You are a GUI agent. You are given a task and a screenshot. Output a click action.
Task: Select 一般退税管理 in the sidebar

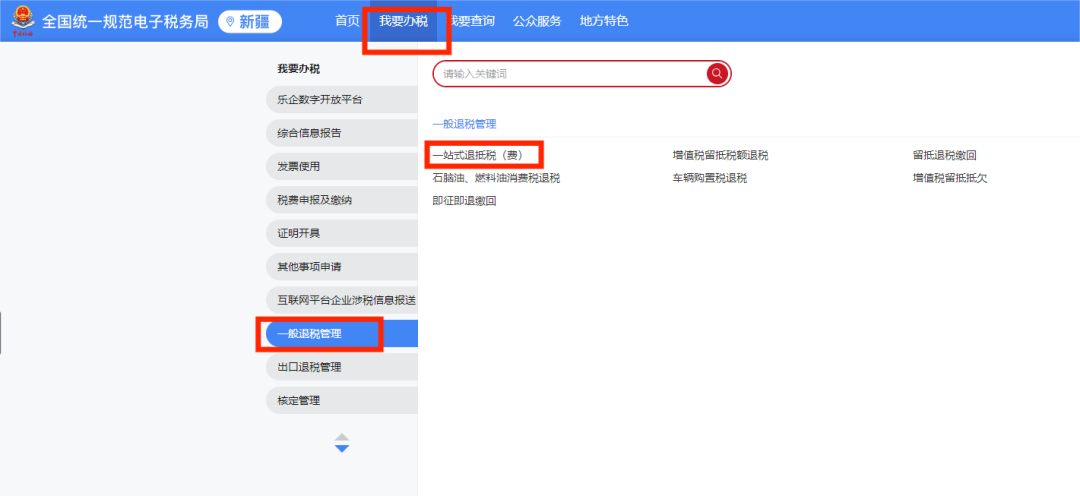[x=342, y=333]
